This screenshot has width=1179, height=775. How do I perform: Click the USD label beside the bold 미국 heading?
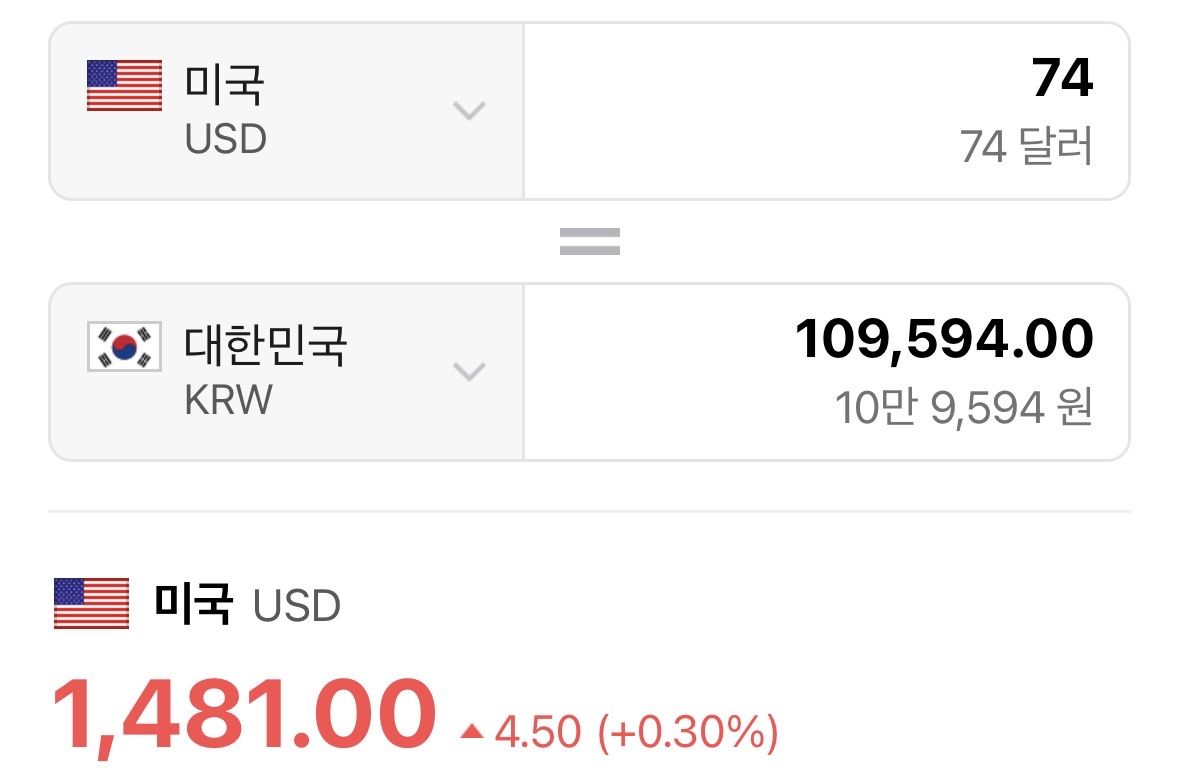297,606
